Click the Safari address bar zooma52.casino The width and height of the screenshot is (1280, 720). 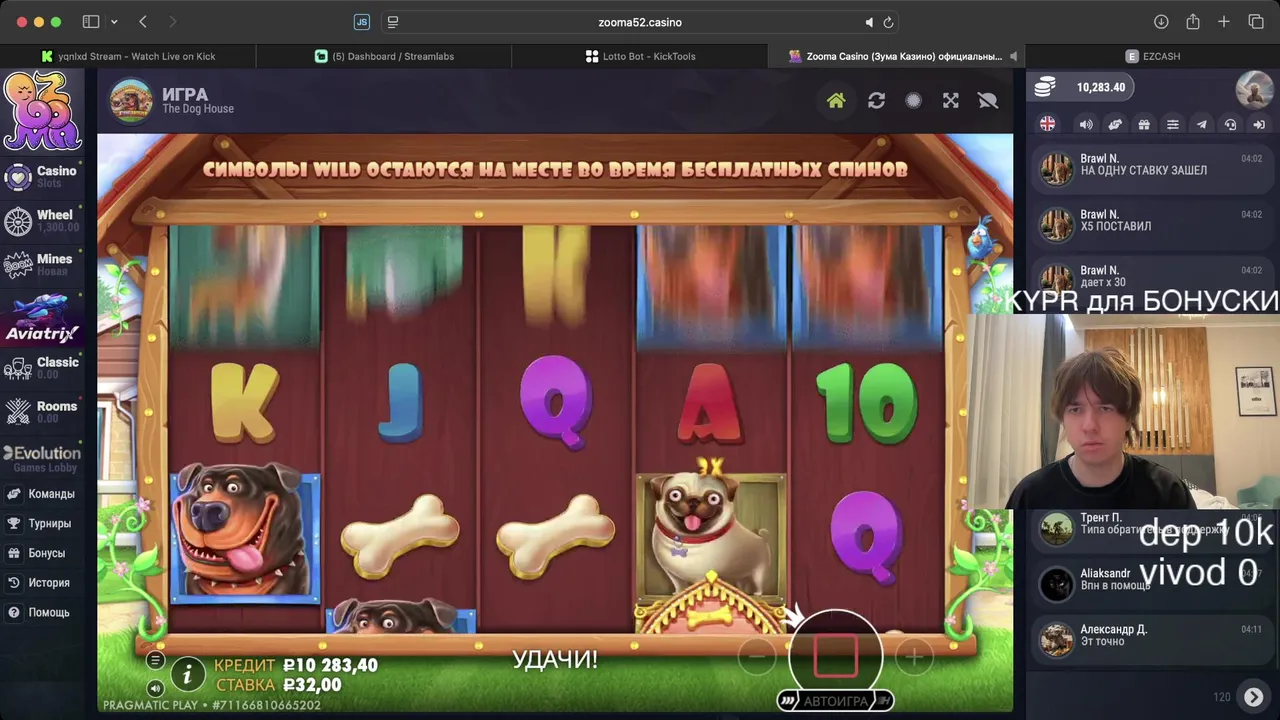640,22
